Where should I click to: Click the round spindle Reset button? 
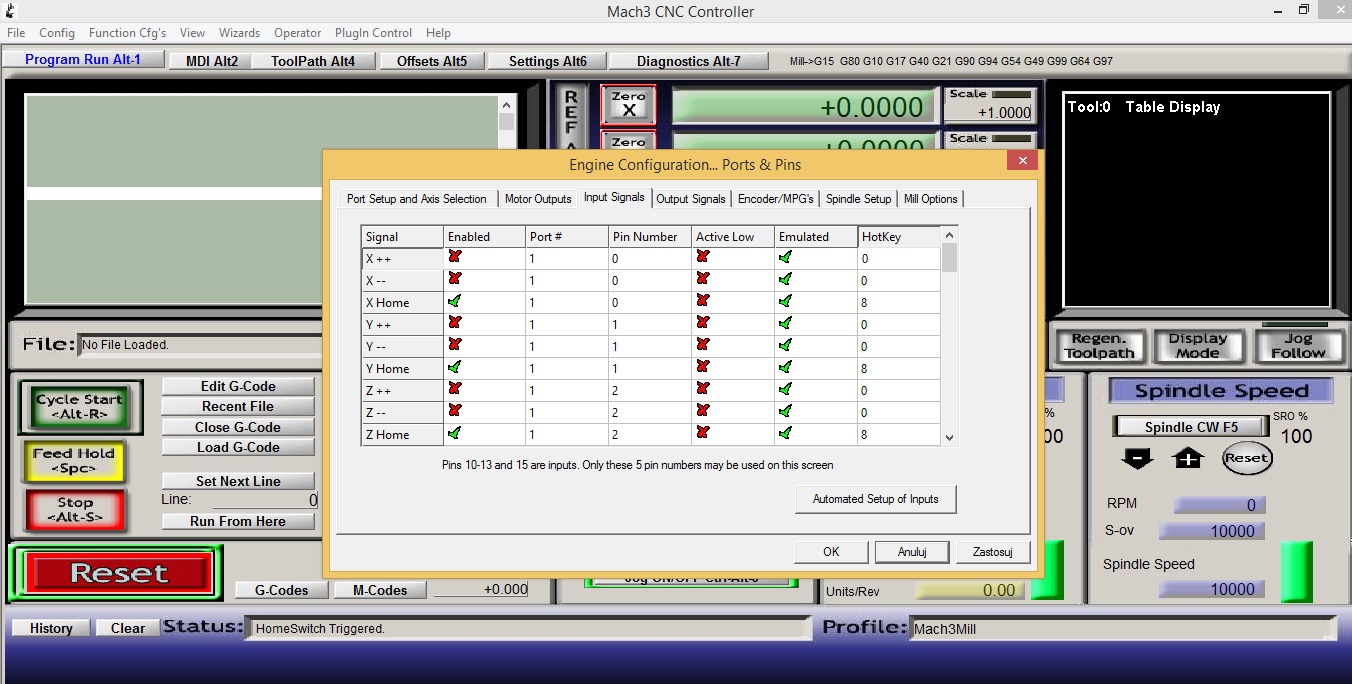[x=1246, y=458]
